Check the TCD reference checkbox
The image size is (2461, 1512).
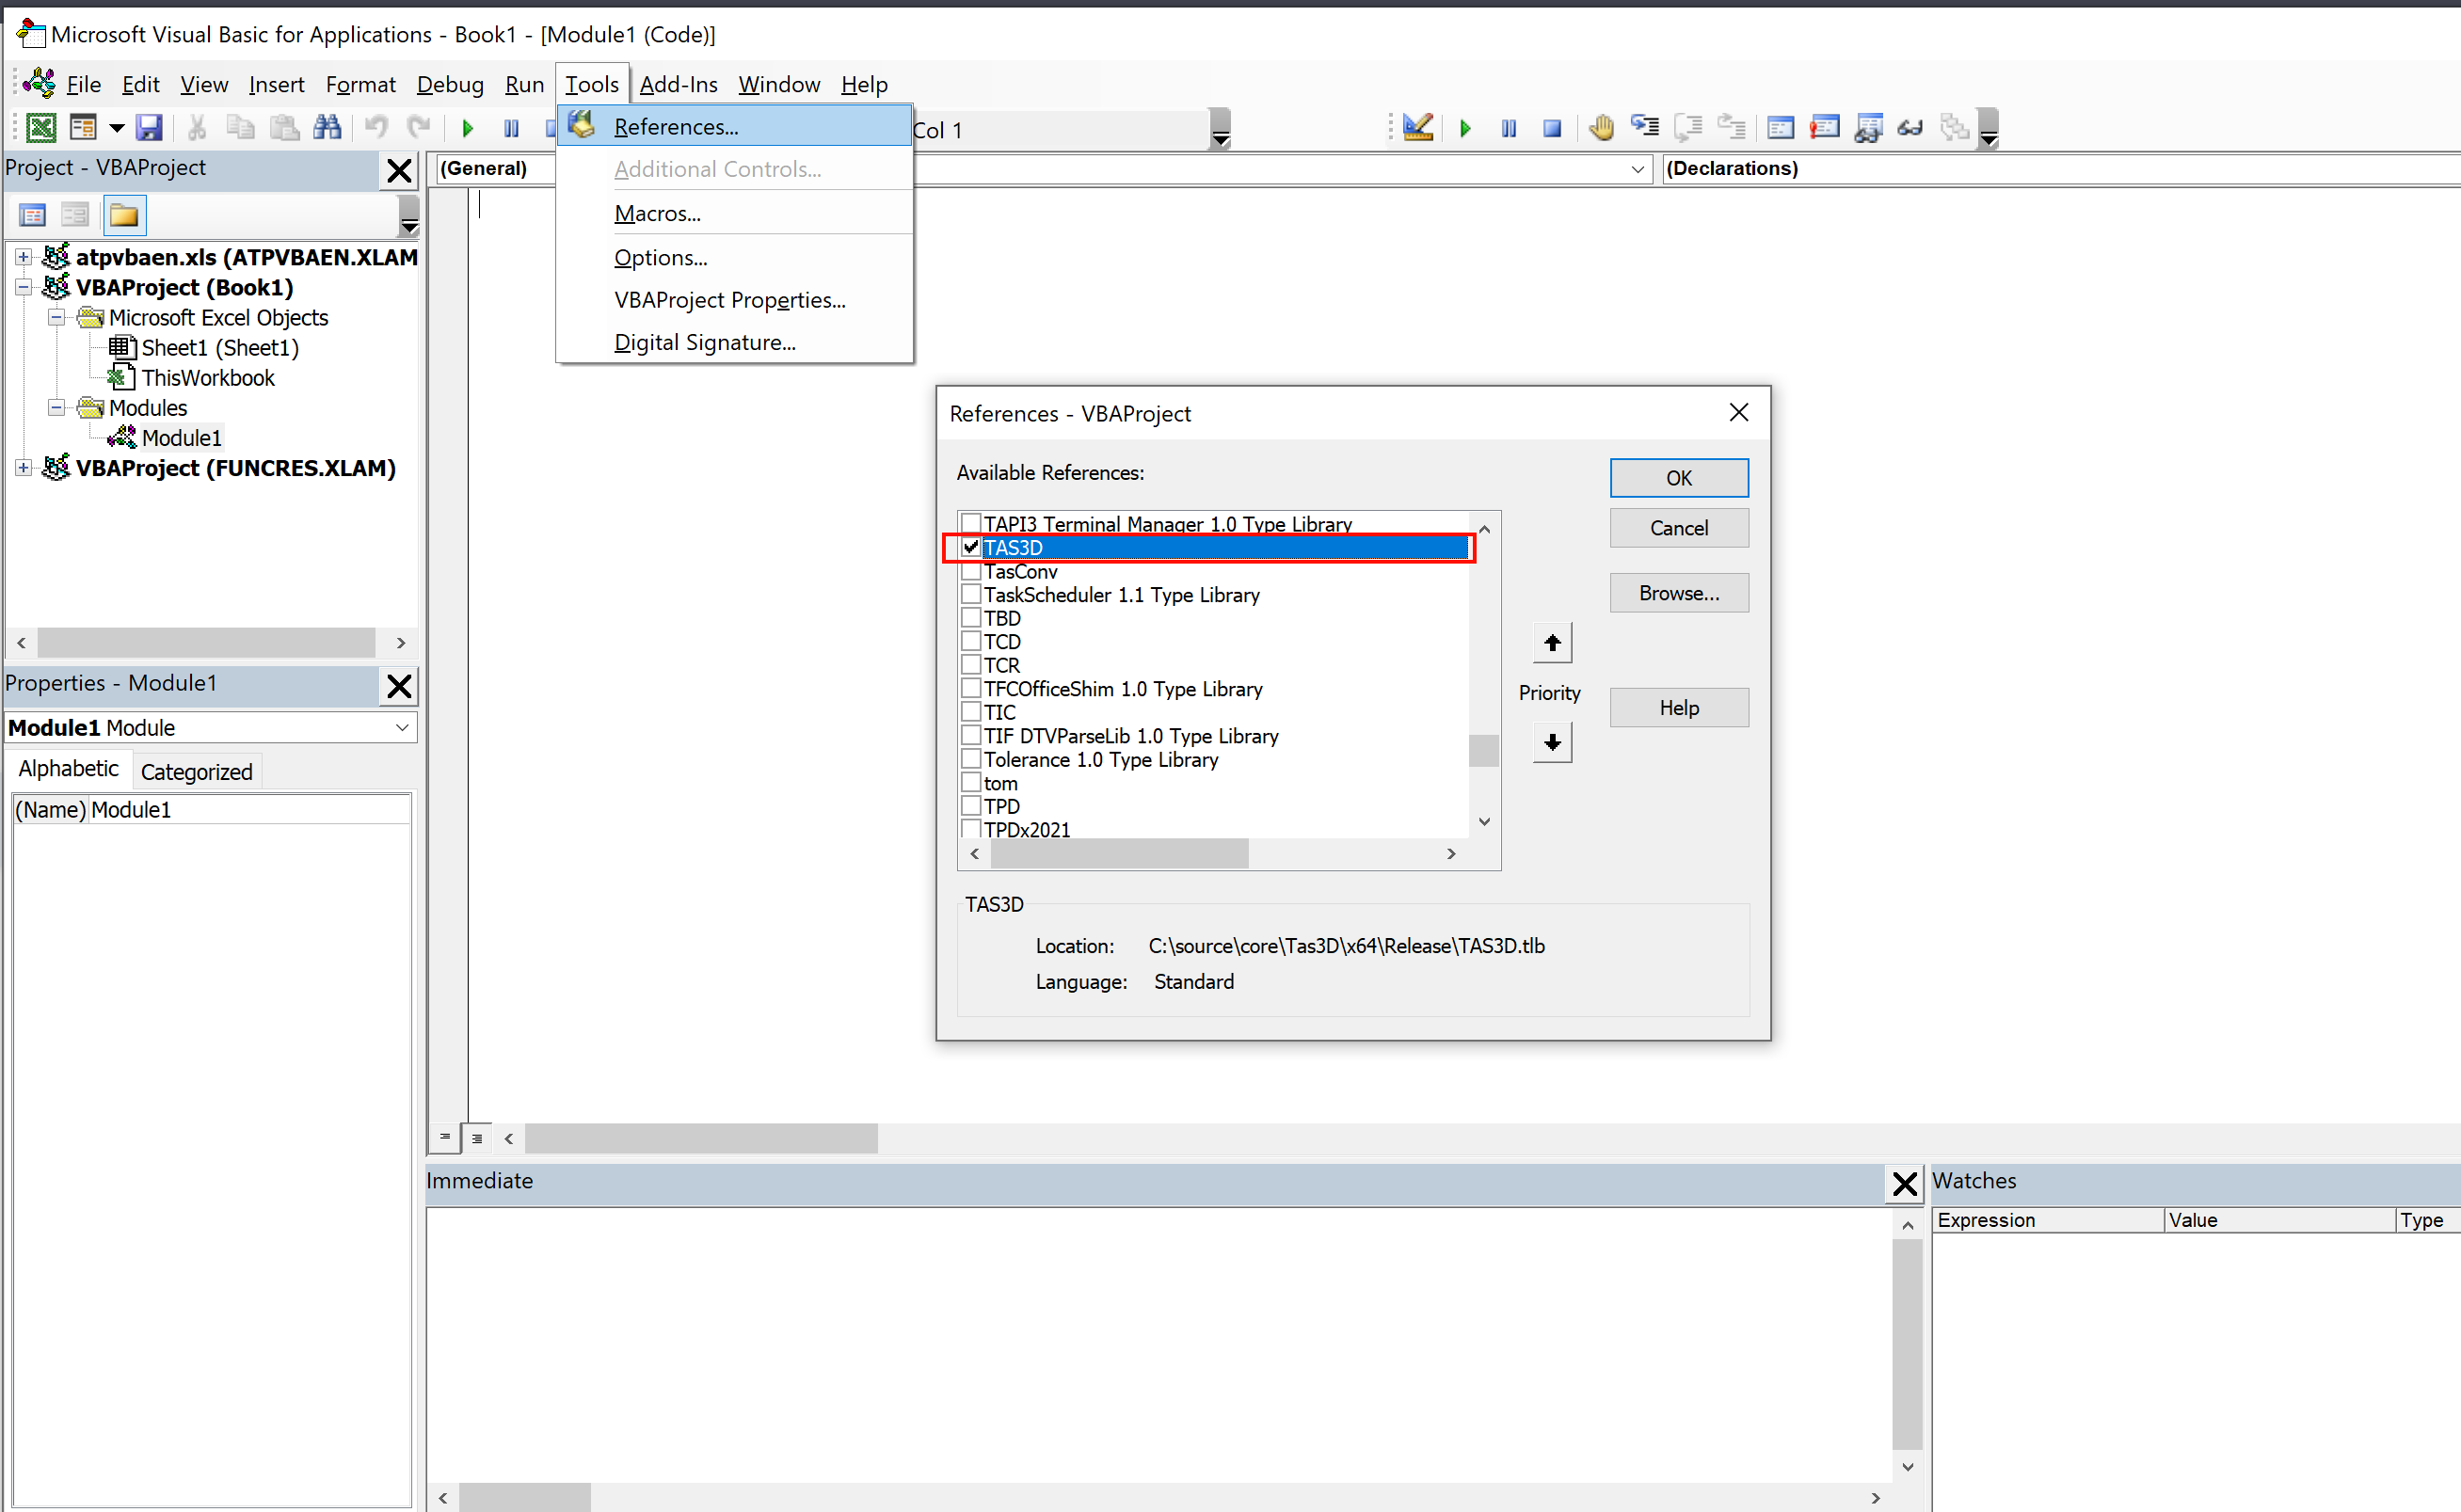click(971, 641)
